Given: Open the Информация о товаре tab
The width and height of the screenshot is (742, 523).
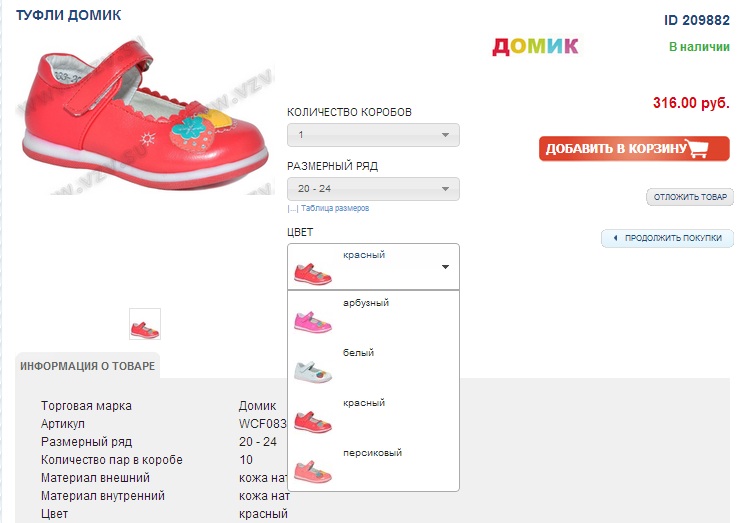Looking at the screenshot, I should point(88,366).
